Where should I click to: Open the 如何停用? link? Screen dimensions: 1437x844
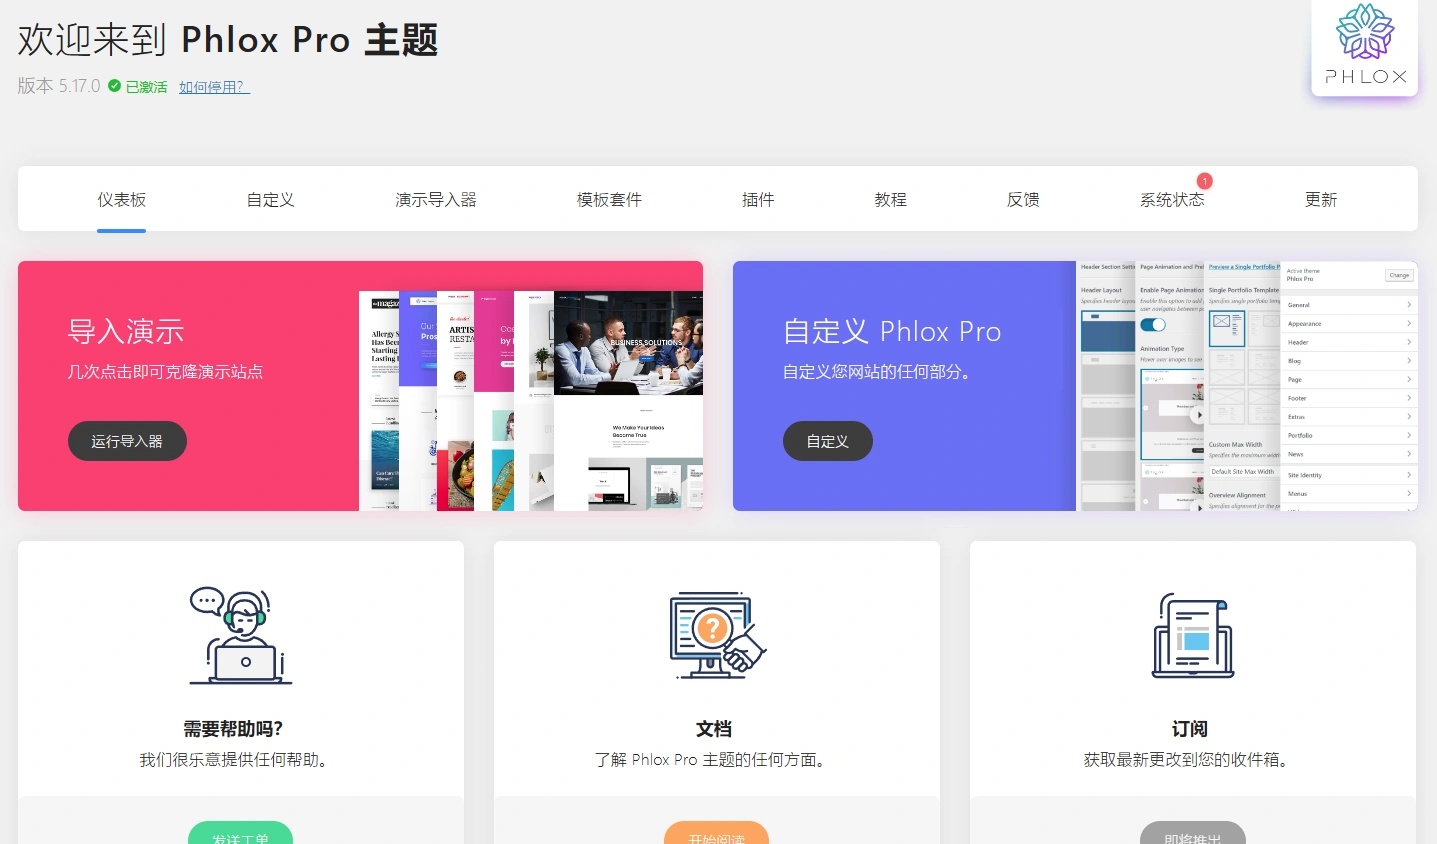(x=213, y=87)
